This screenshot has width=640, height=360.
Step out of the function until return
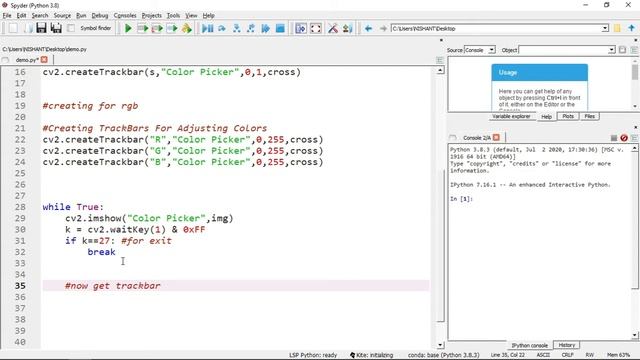tap(251, 28)
